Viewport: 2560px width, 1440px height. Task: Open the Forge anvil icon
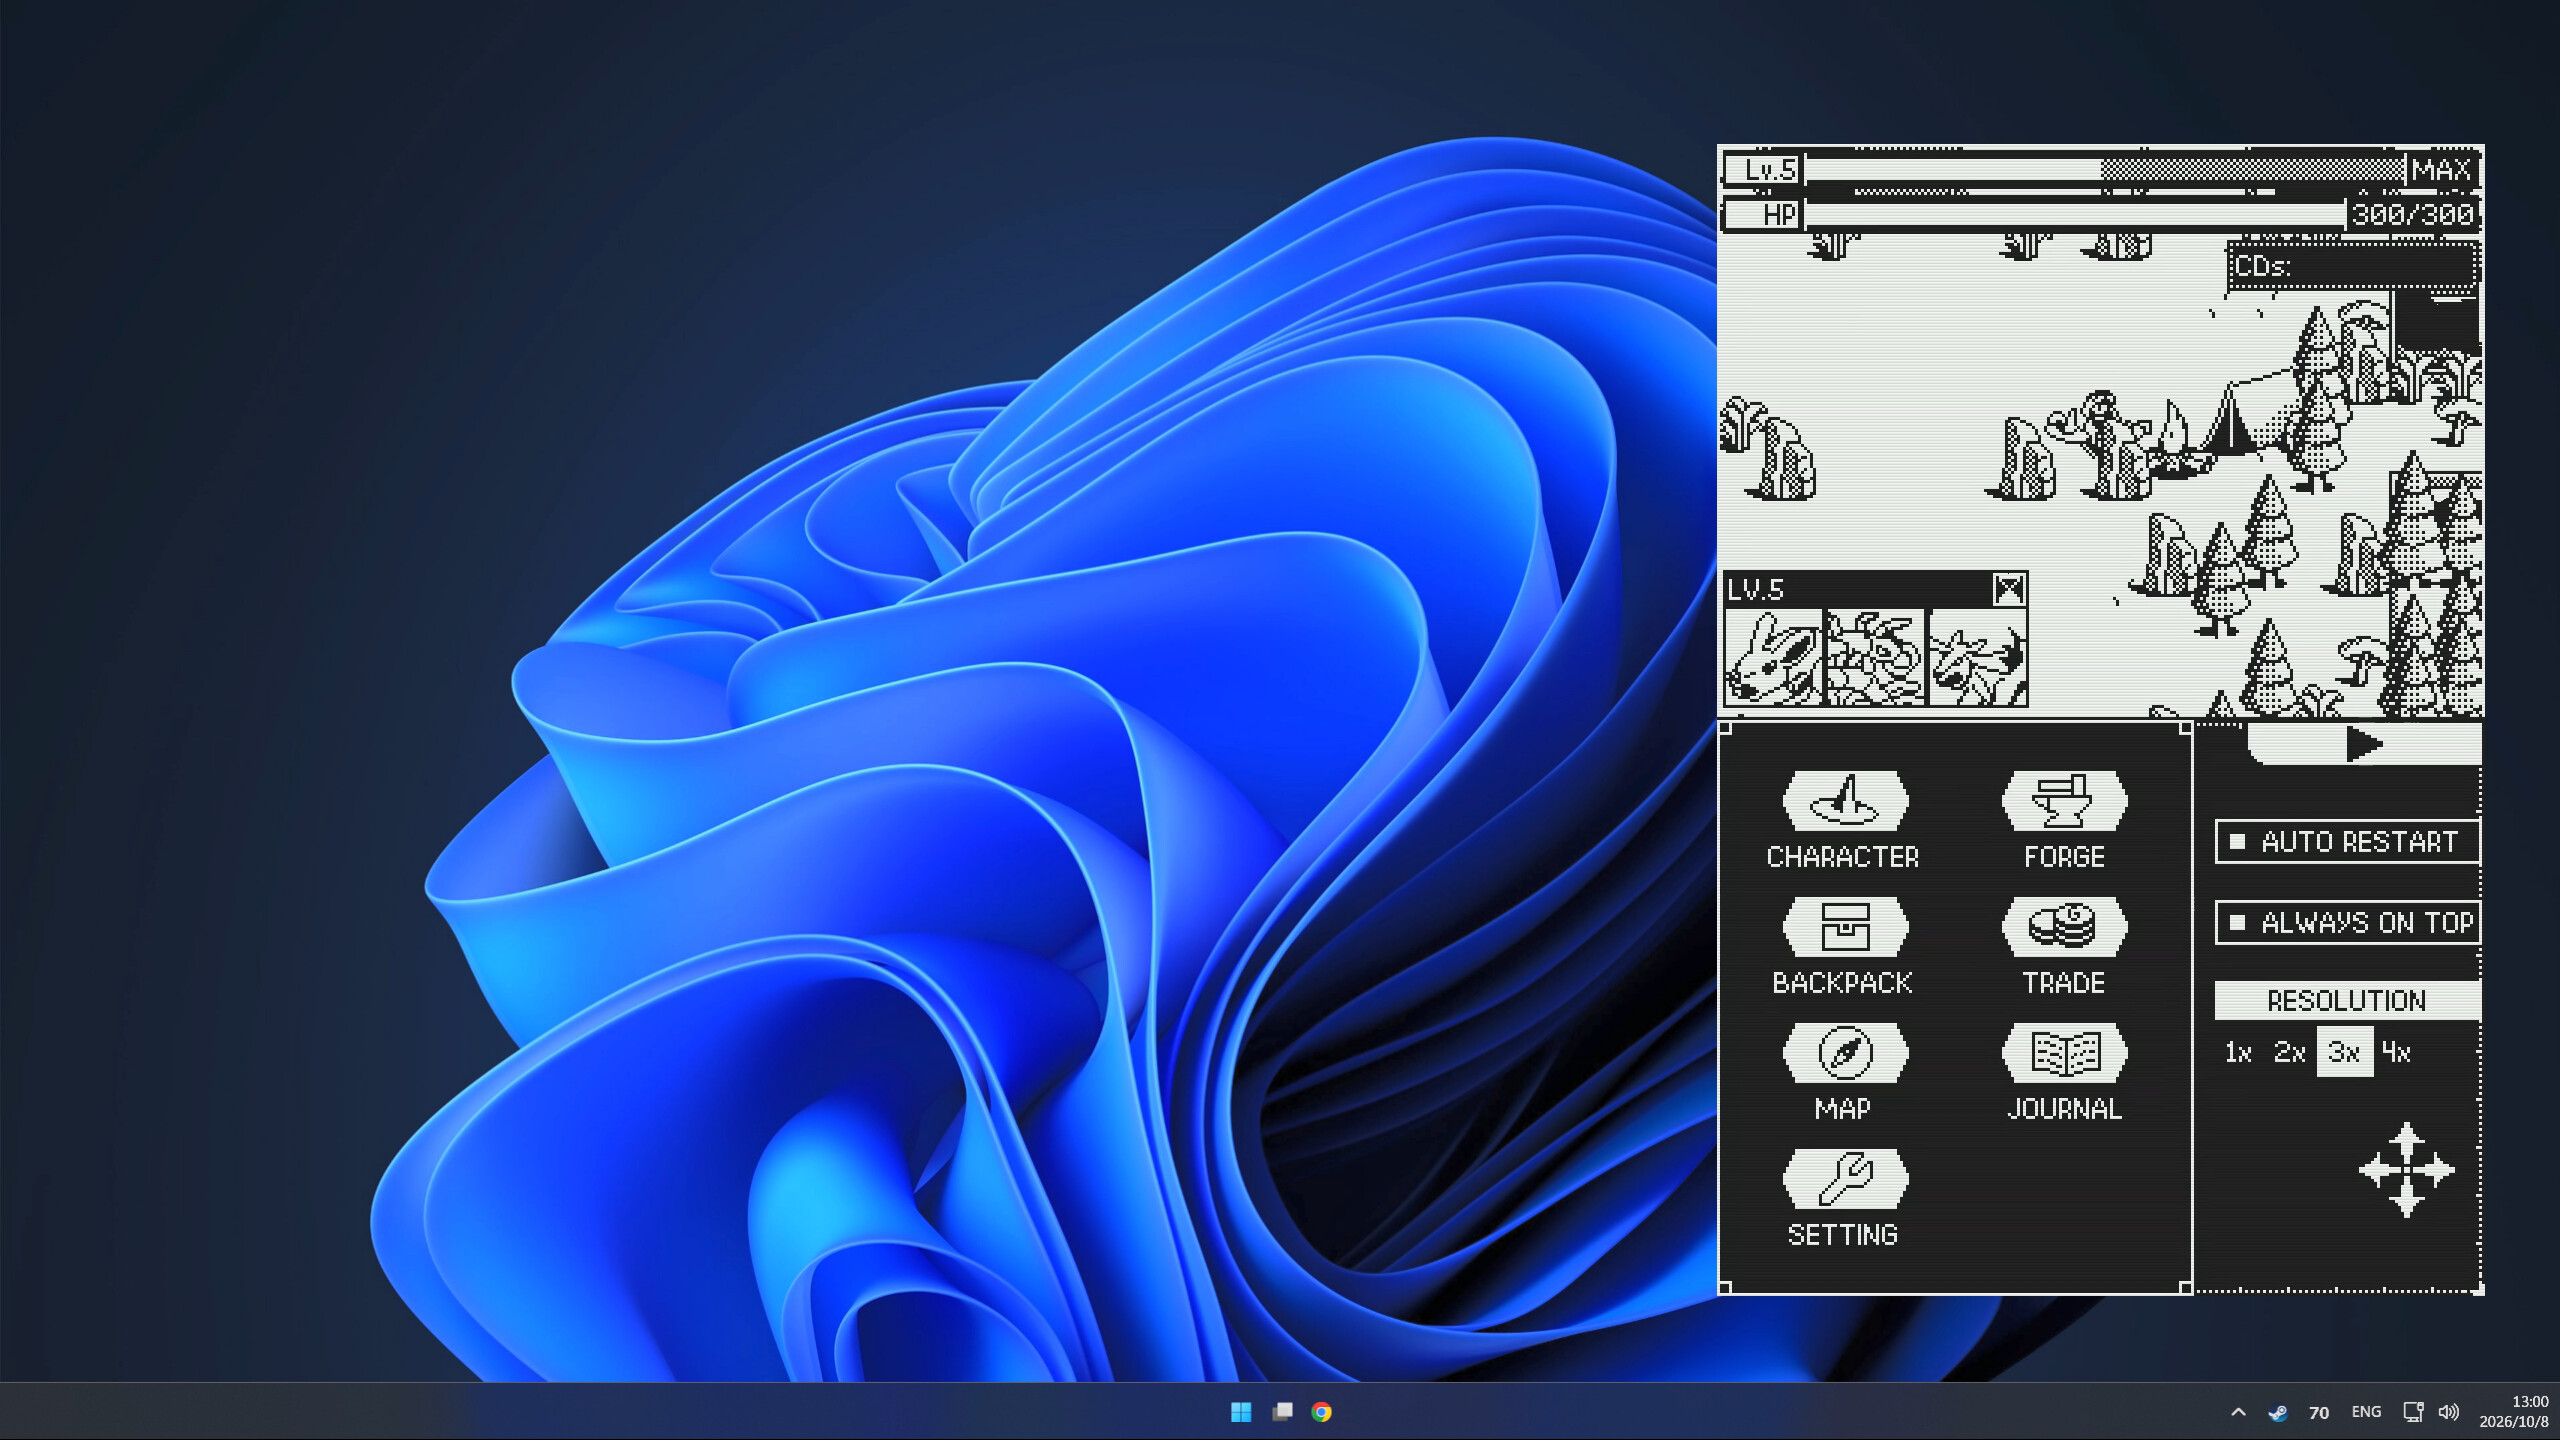pyautogui.click(x=2064, y=800)
